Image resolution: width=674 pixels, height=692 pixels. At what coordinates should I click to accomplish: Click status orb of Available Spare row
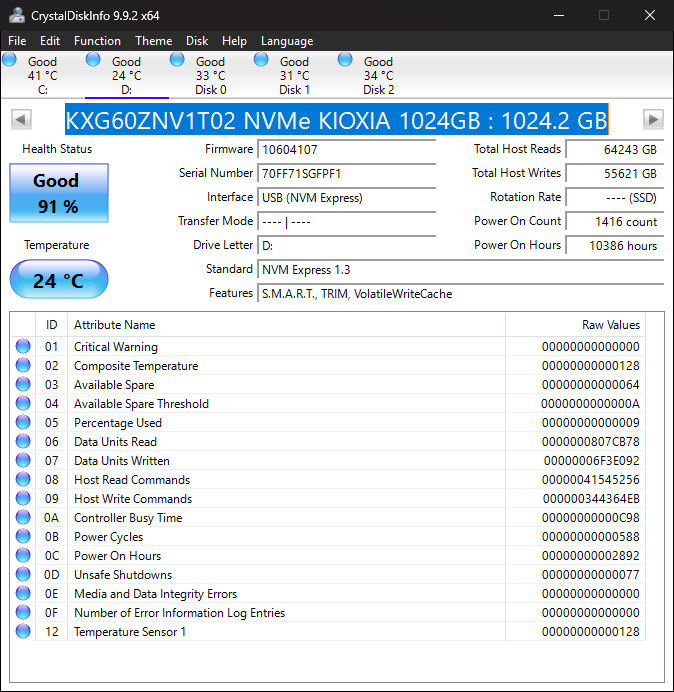tap(23, 384)
